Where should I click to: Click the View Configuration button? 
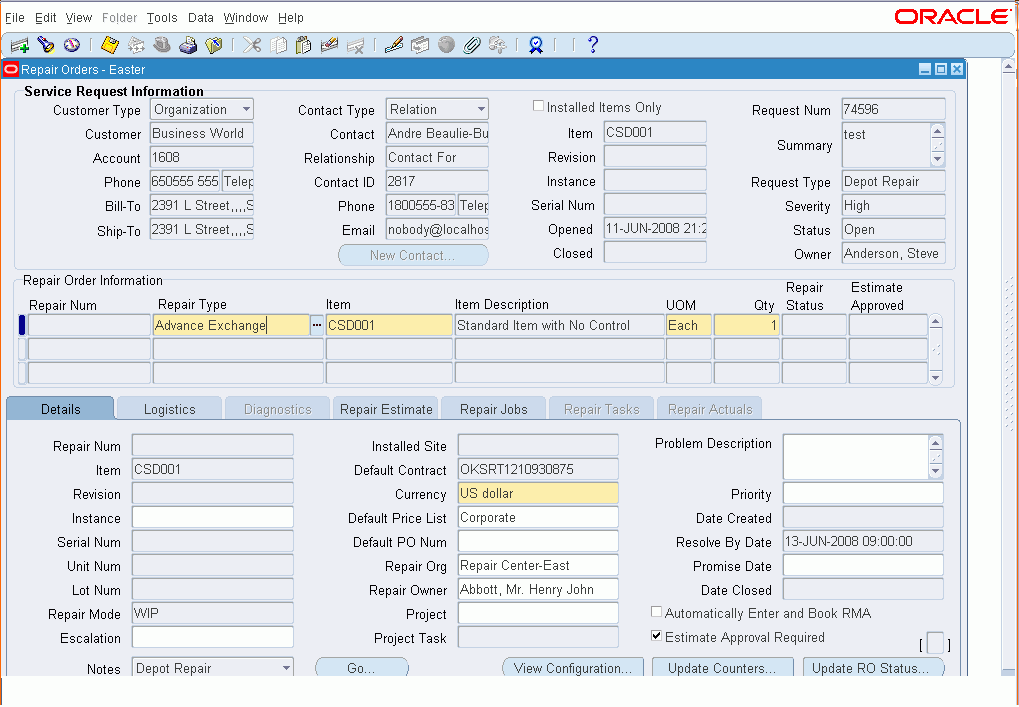coord(573,668)
